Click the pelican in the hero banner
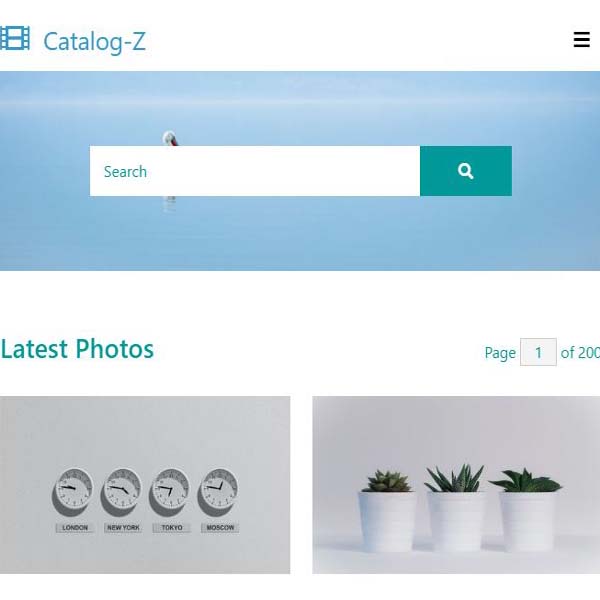The width and height of the screenshot is (600, 600). [170, 138]
